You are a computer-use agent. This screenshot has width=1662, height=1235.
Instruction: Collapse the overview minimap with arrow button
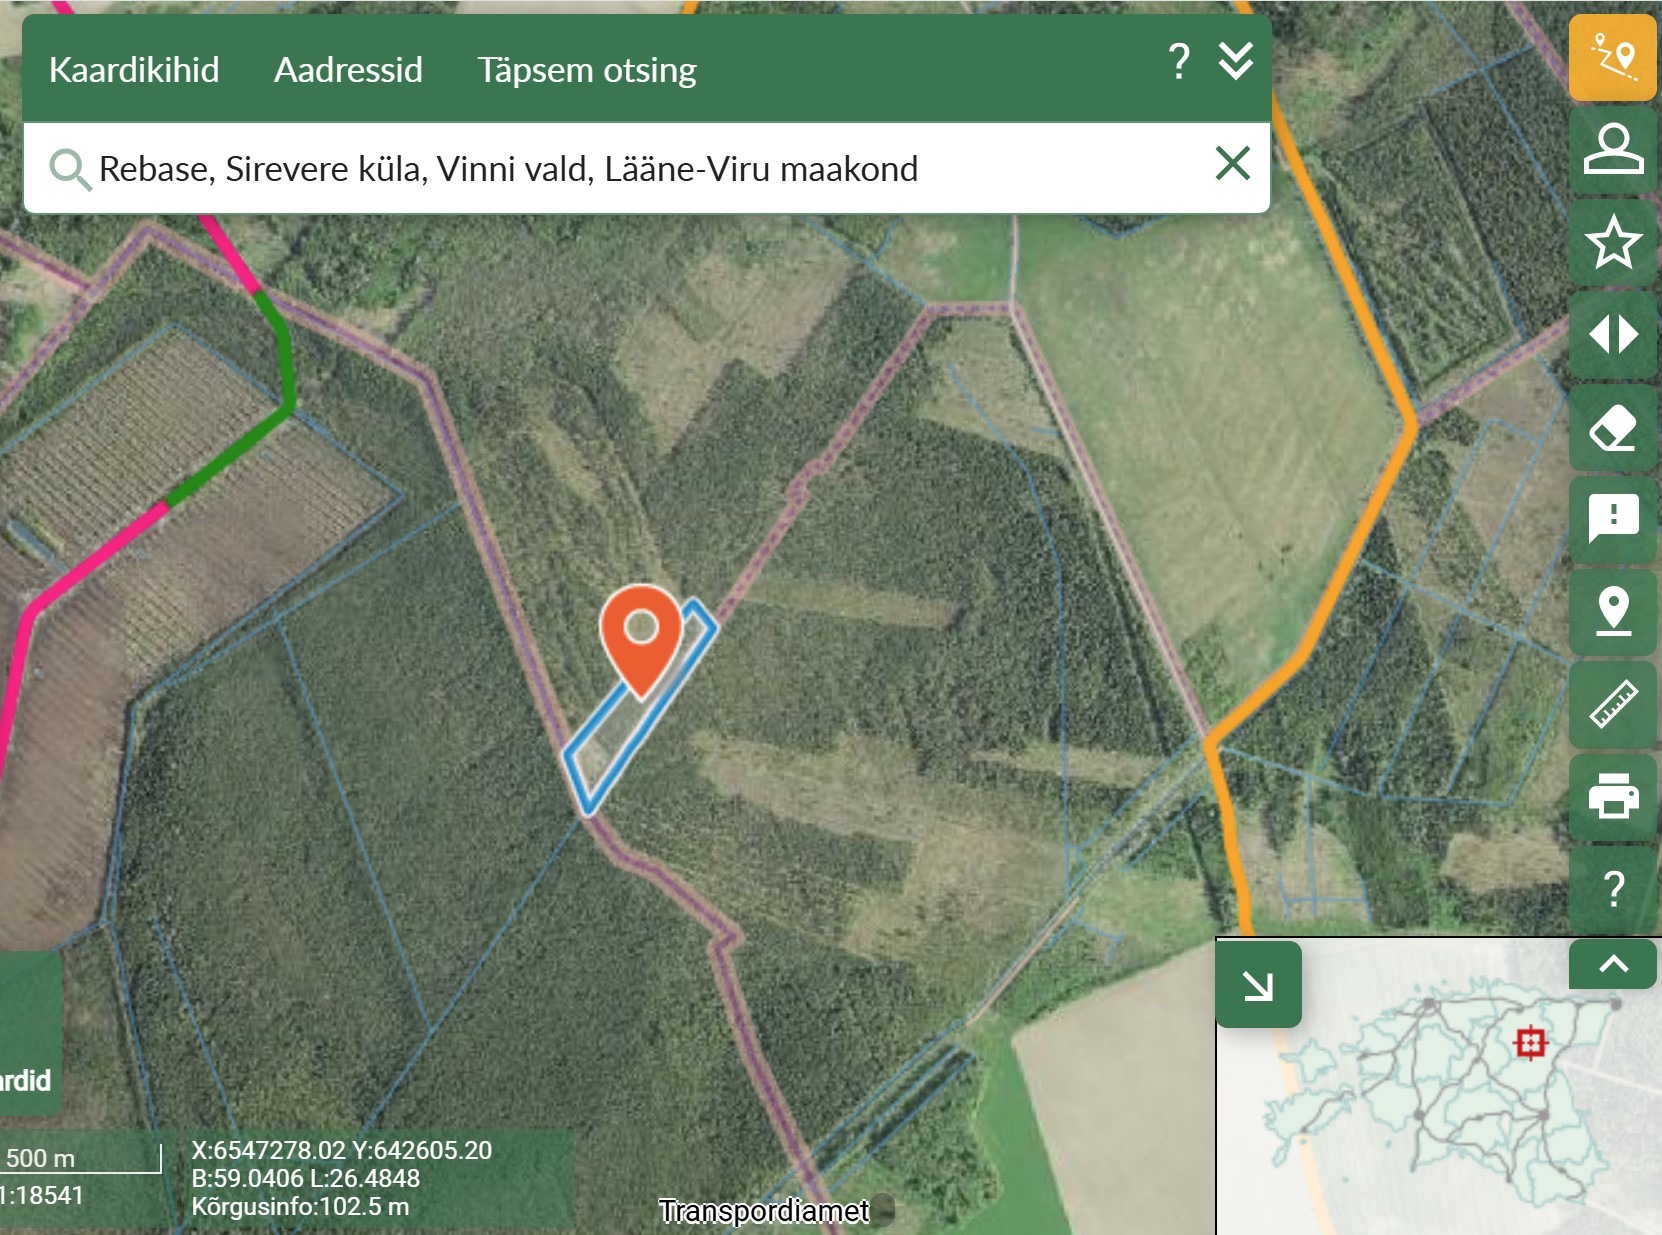point(1258,985)
